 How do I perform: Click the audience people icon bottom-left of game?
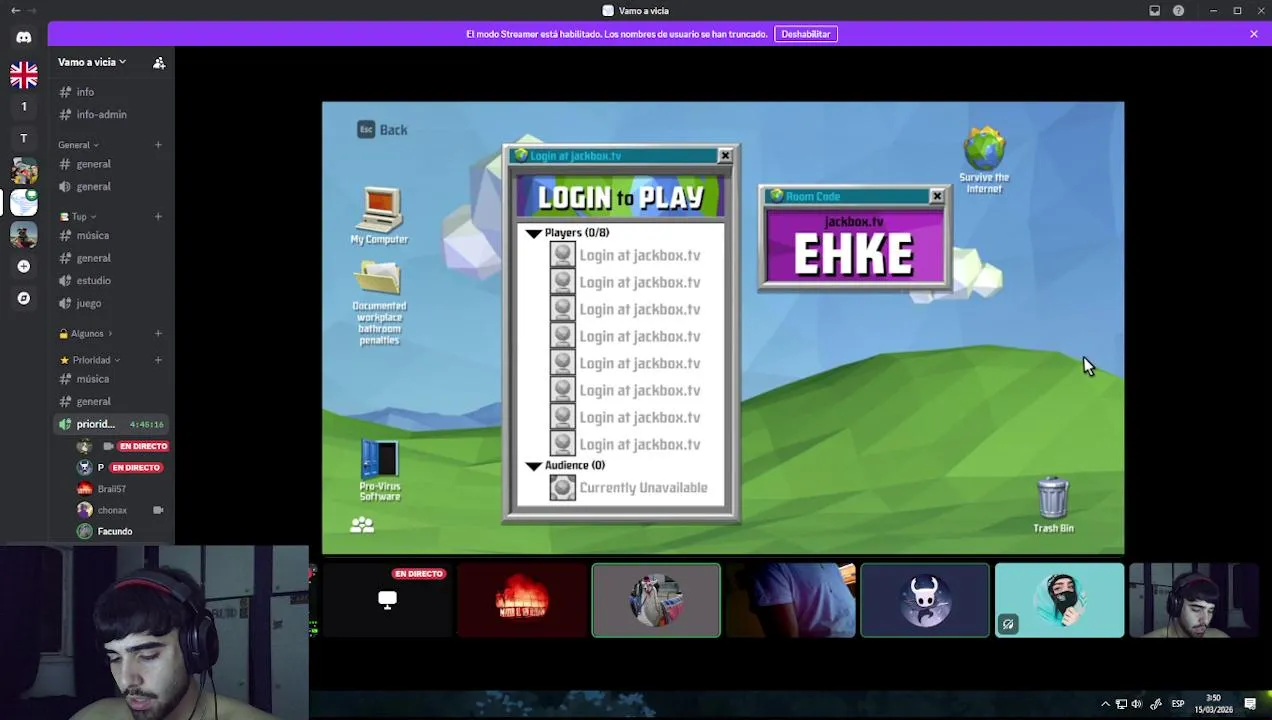(362, 524)
